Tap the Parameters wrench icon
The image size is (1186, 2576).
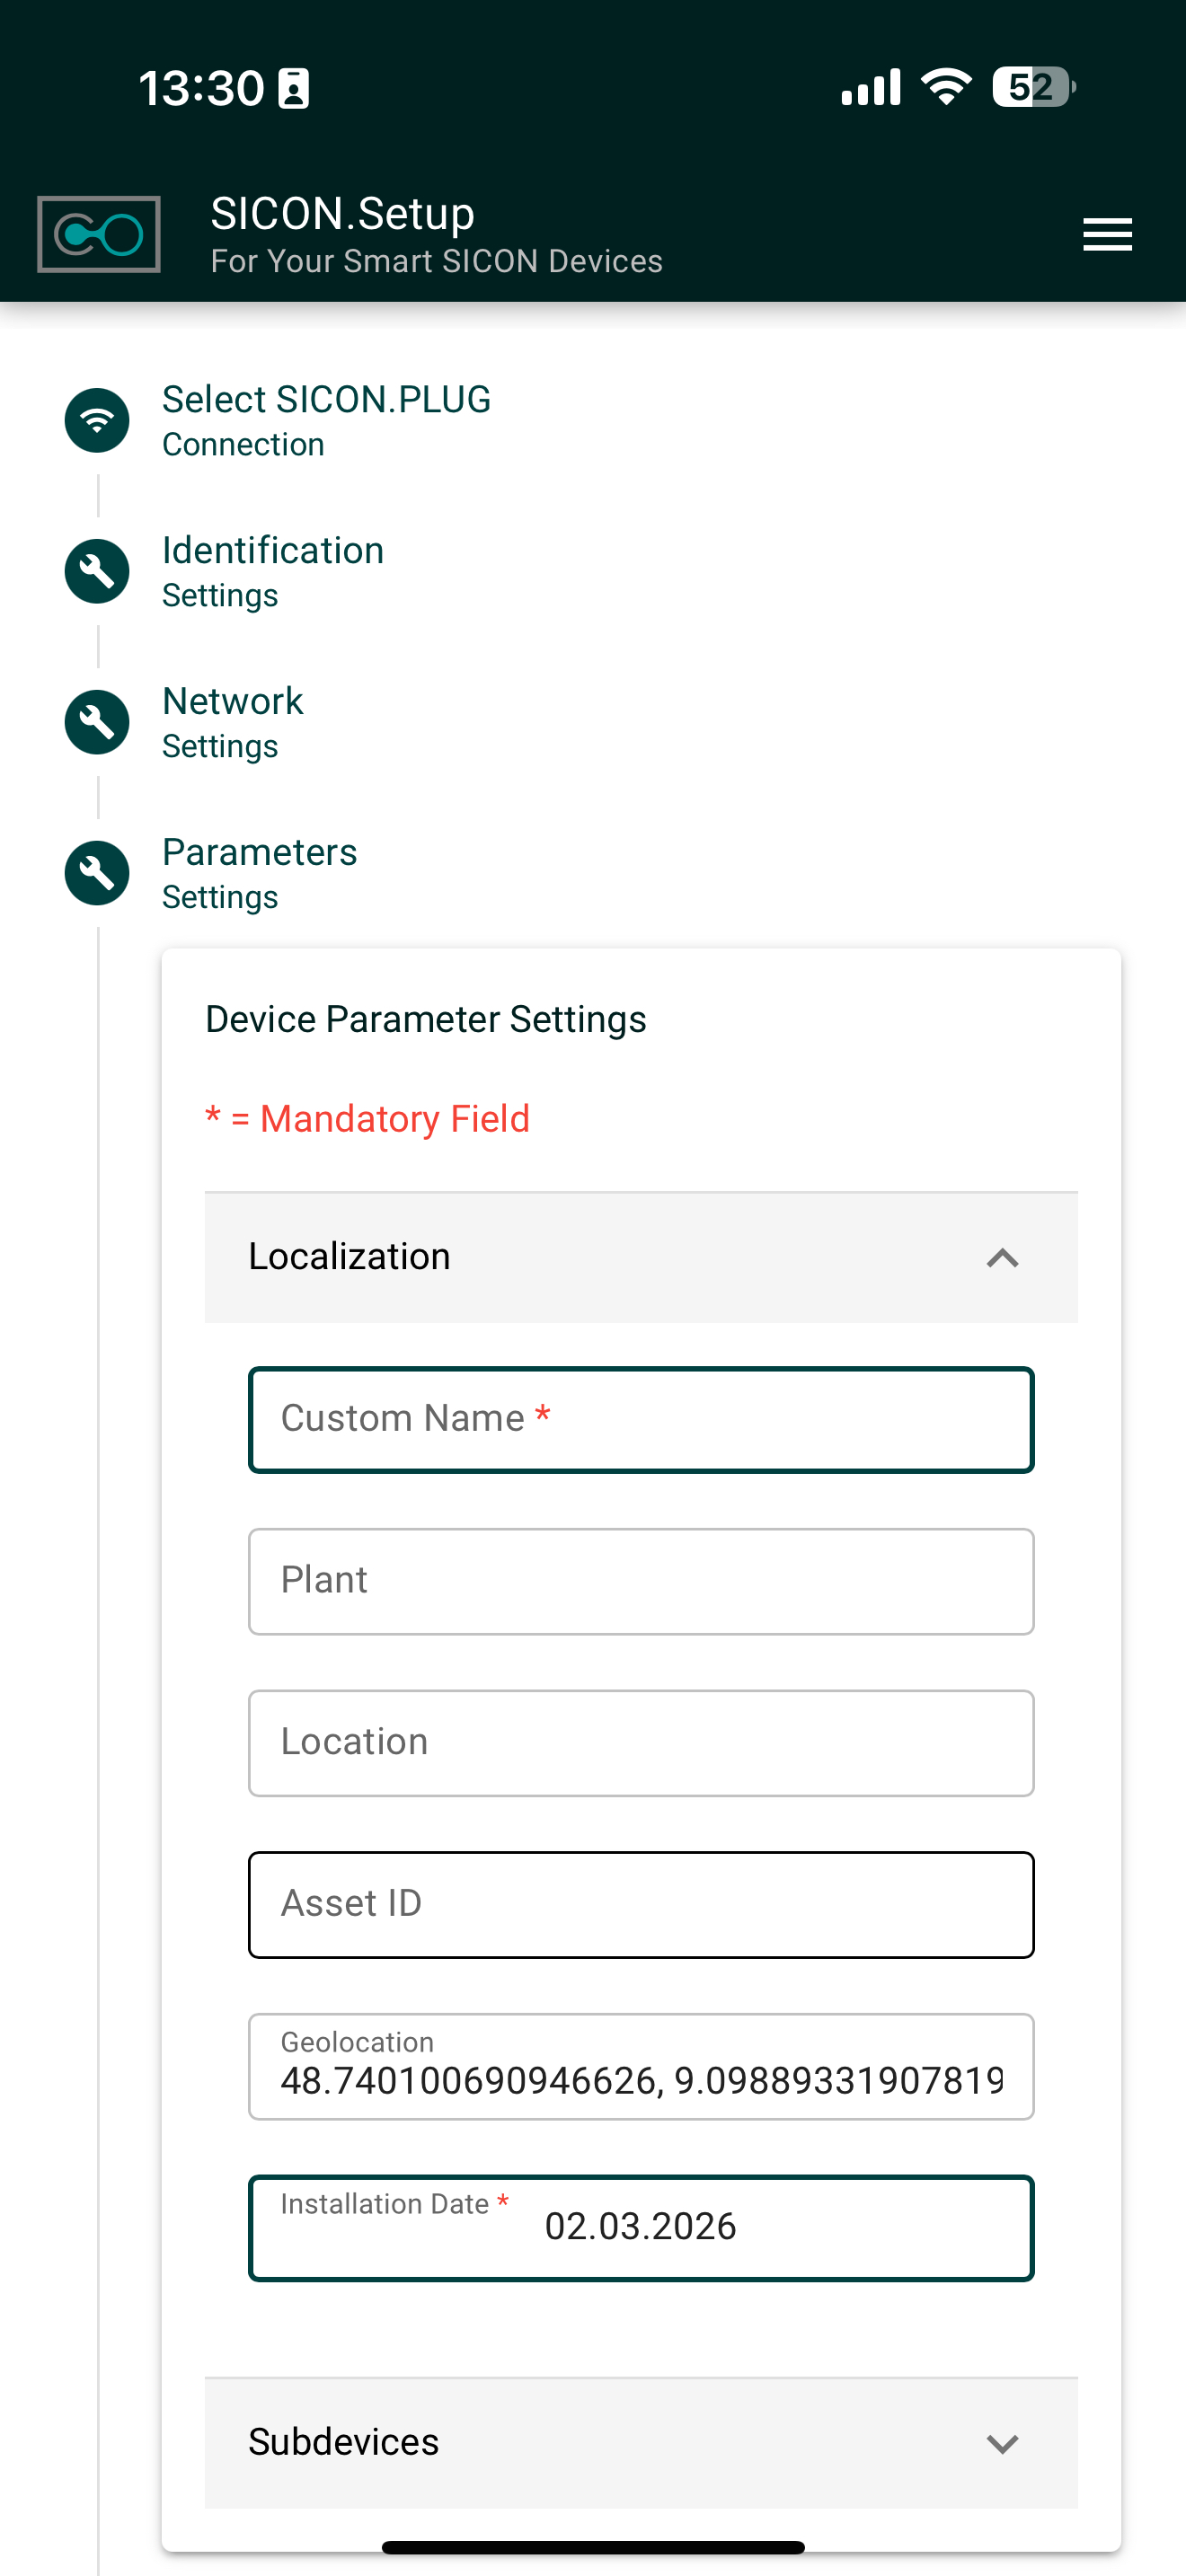click(97, 873)
